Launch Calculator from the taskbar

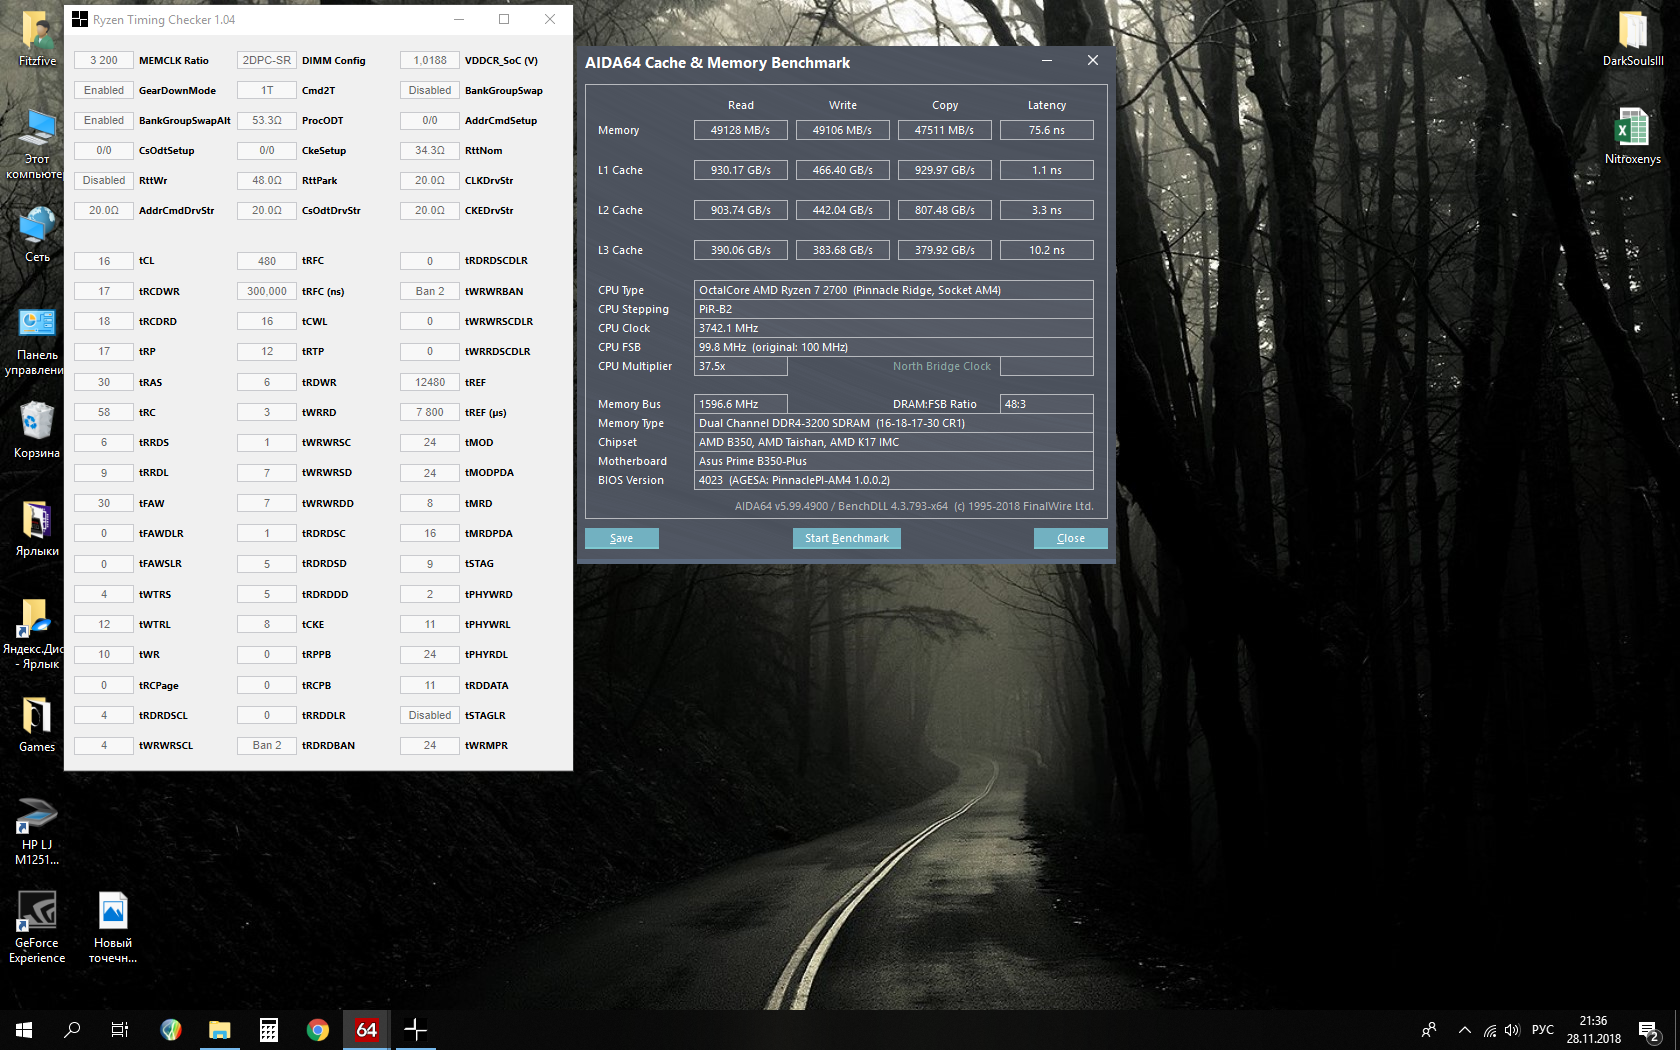click(269, 1030)
